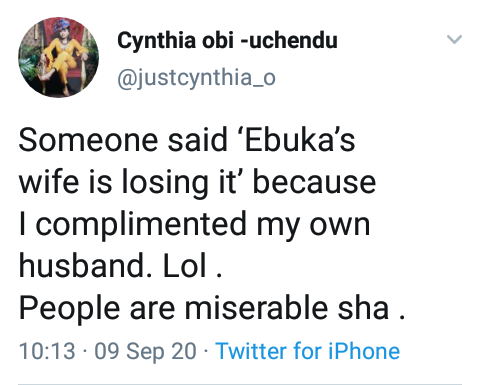Screen dimensions: 480x385
Task: Click the word 'iPhone' in the source label
Action: tap(364, 351)
